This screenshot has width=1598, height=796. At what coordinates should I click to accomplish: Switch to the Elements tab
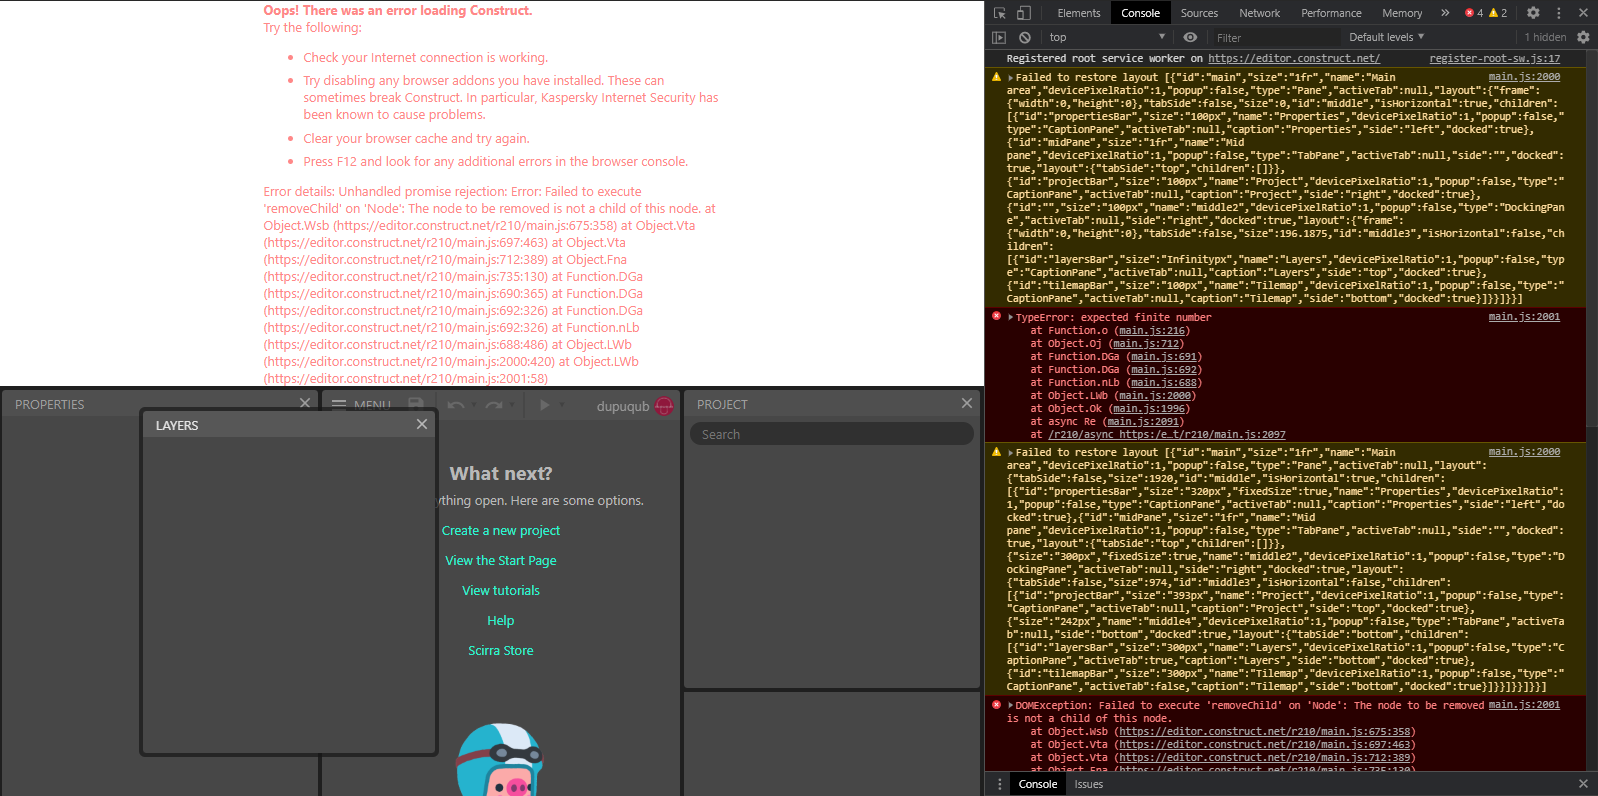click(x=1079, y=13)
